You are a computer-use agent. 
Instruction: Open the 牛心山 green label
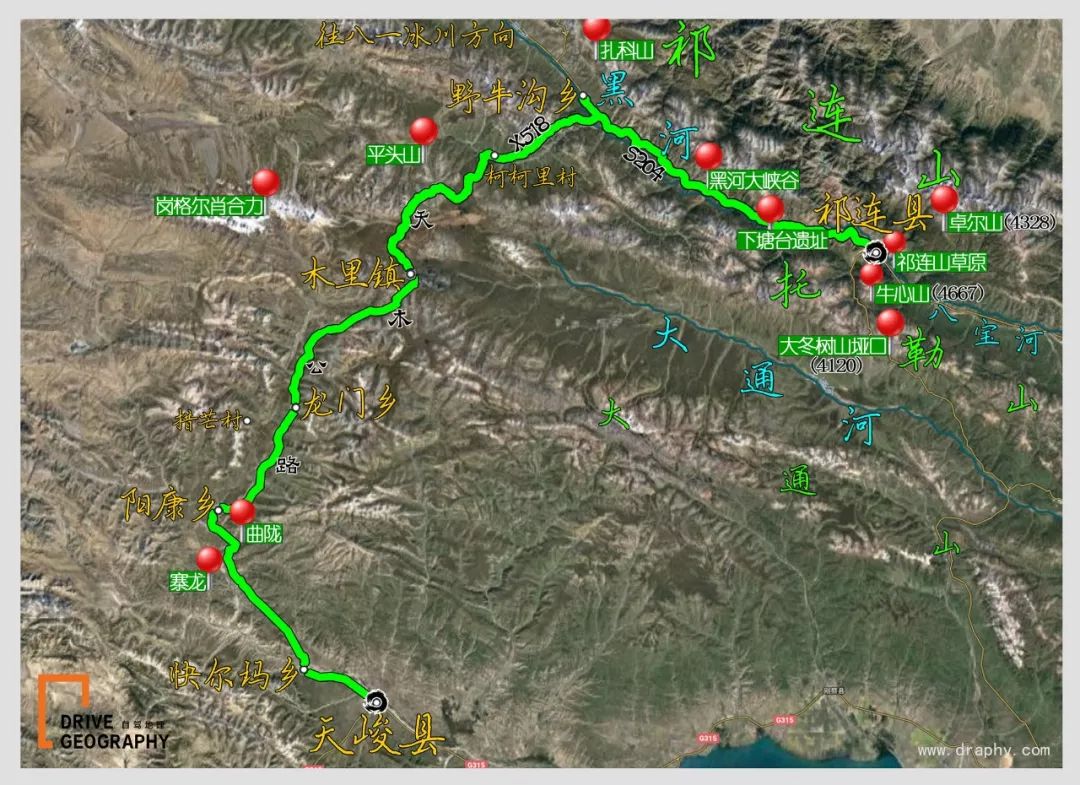coord(902,294)
